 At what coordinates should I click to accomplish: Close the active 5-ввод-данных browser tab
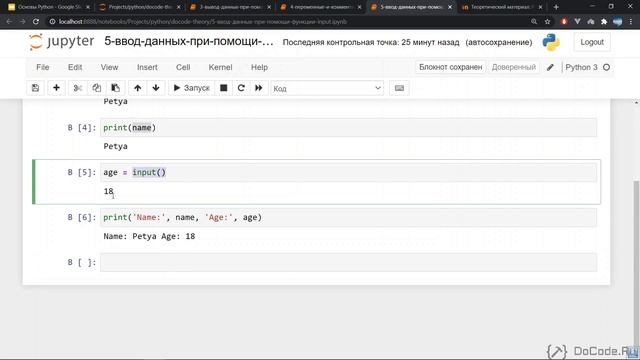[450, 7]
